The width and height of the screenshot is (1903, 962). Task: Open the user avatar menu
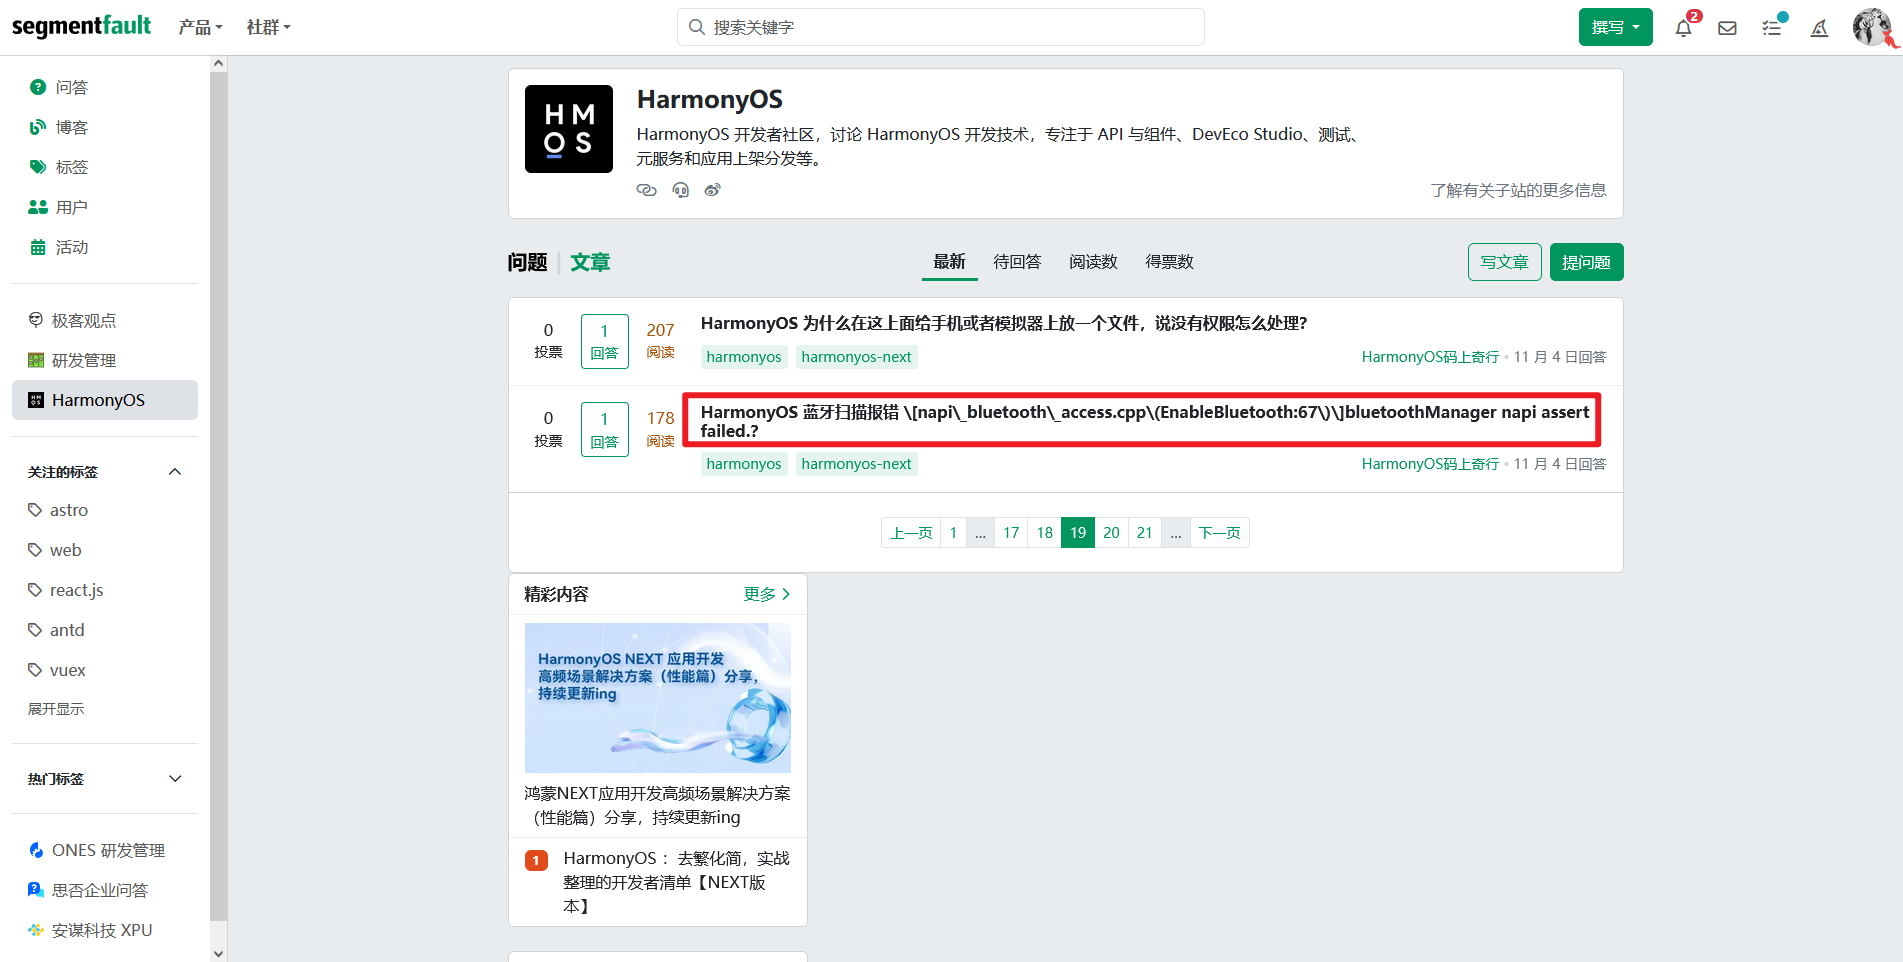[1871, 27]
